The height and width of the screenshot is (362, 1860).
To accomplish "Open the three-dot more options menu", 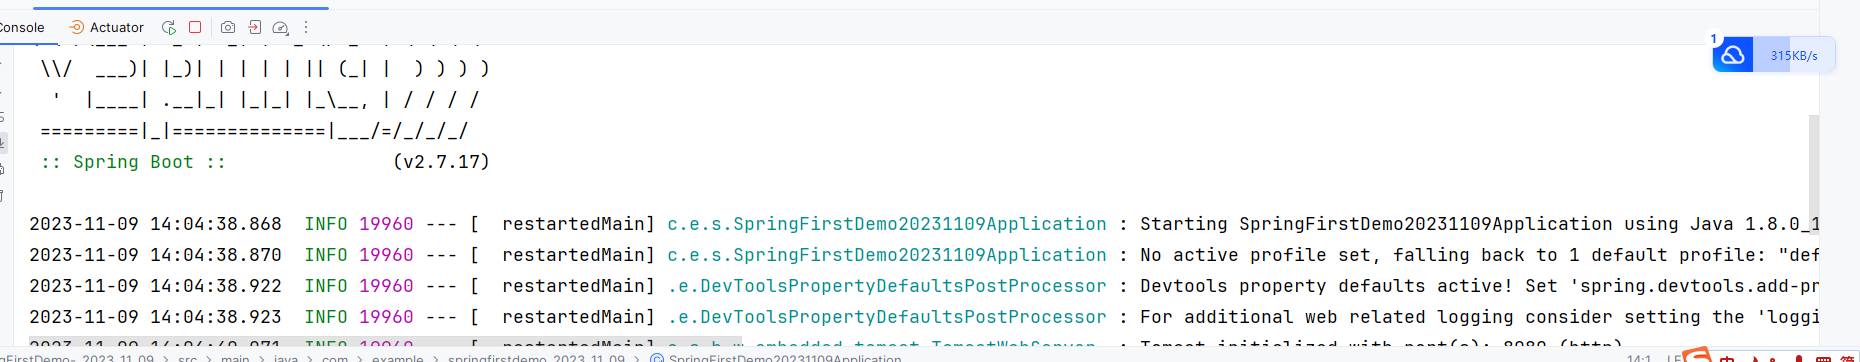I will point(306,27).
